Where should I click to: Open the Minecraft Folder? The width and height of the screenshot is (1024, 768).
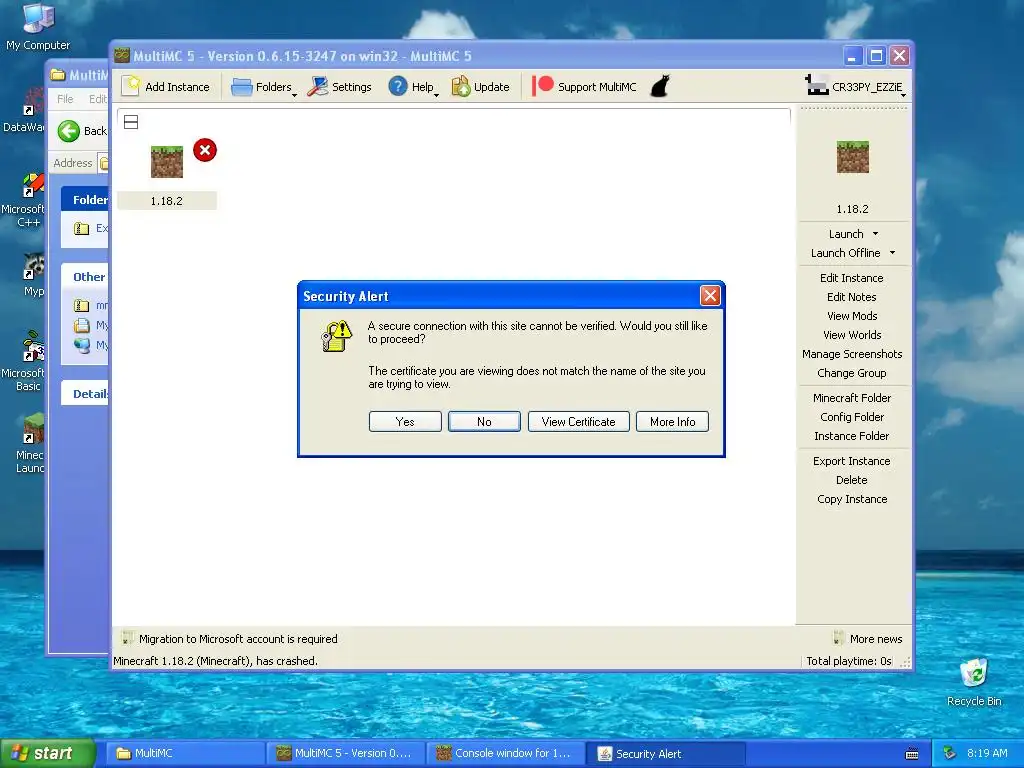[x=852, y=398]
